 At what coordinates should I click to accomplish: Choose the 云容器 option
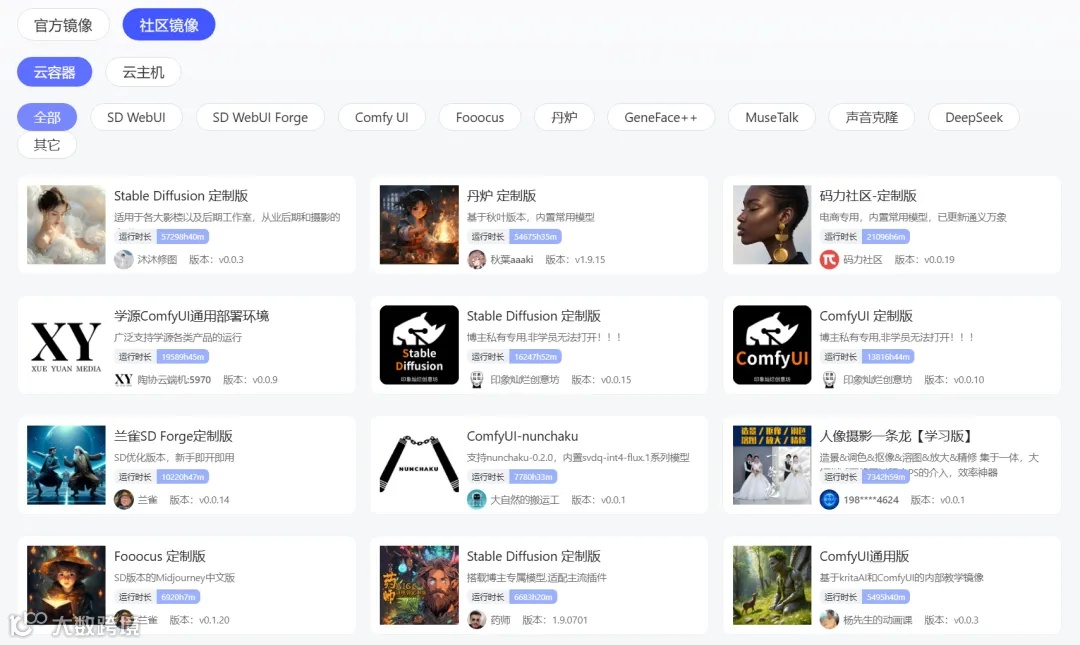54,72
